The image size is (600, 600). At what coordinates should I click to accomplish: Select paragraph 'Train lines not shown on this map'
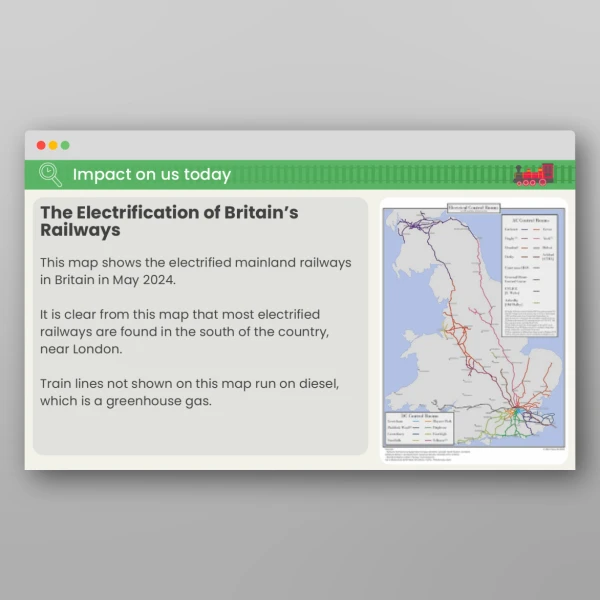point(189,392)
